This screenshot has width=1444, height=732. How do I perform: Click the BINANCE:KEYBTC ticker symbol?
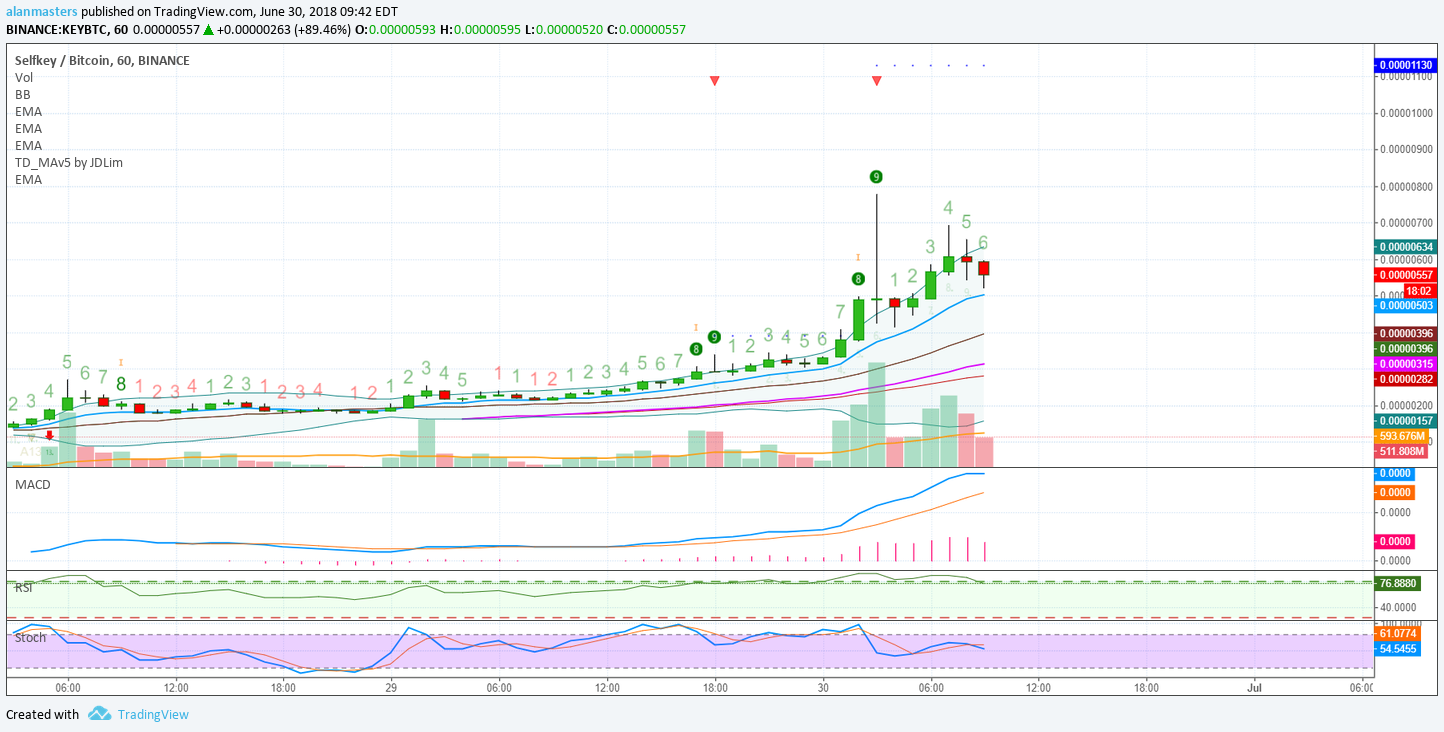[x=56, y=30]
